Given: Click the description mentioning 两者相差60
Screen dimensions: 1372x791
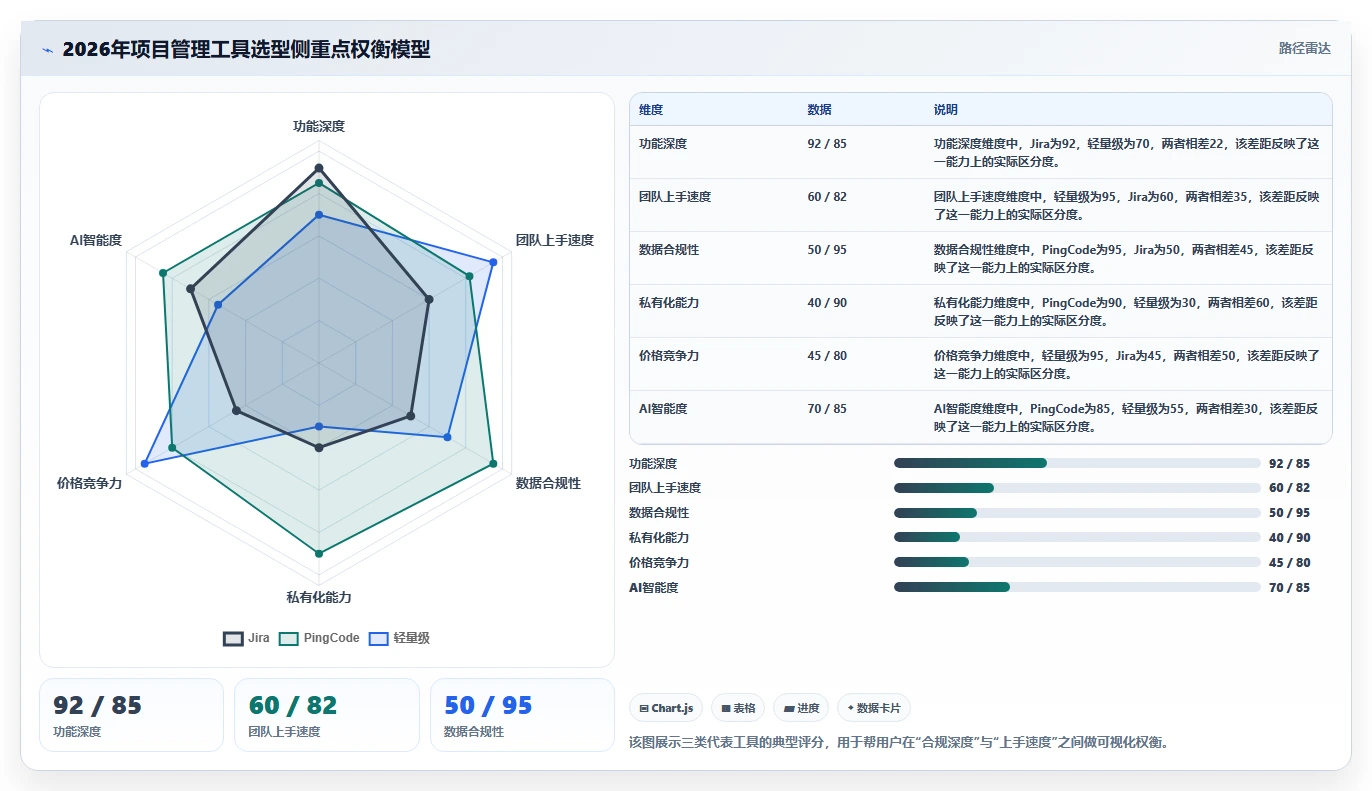Looking at the screenshot, I should point(1126,311).
